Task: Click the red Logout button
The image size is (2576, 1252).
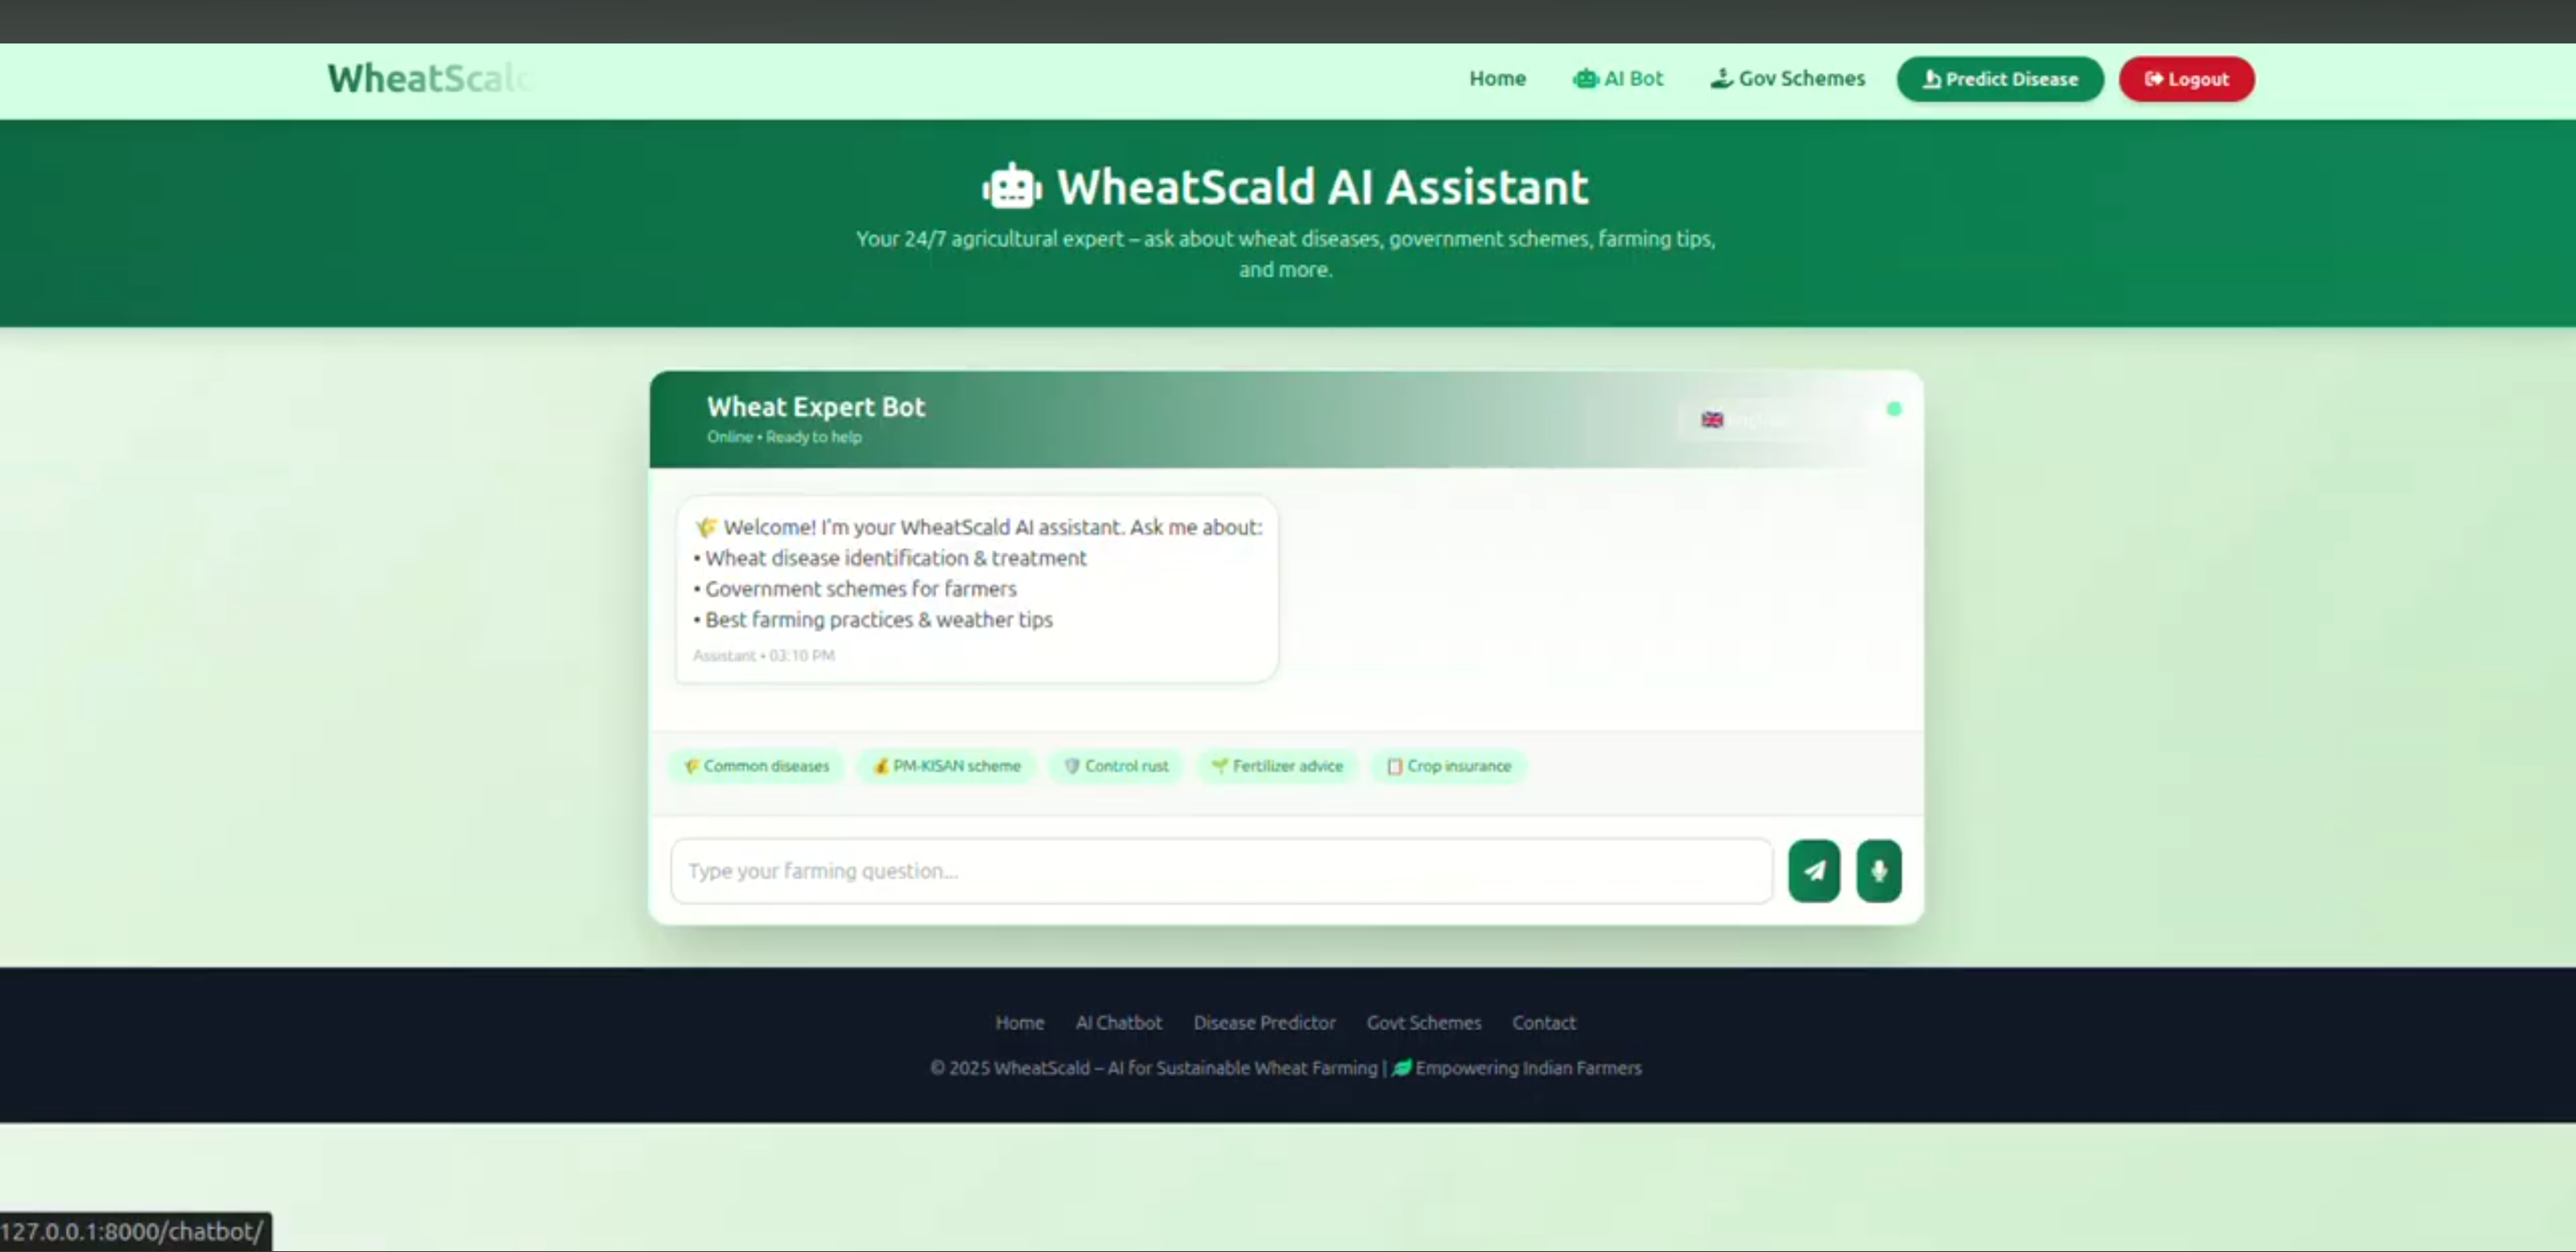Action: tap(2186, 79)
